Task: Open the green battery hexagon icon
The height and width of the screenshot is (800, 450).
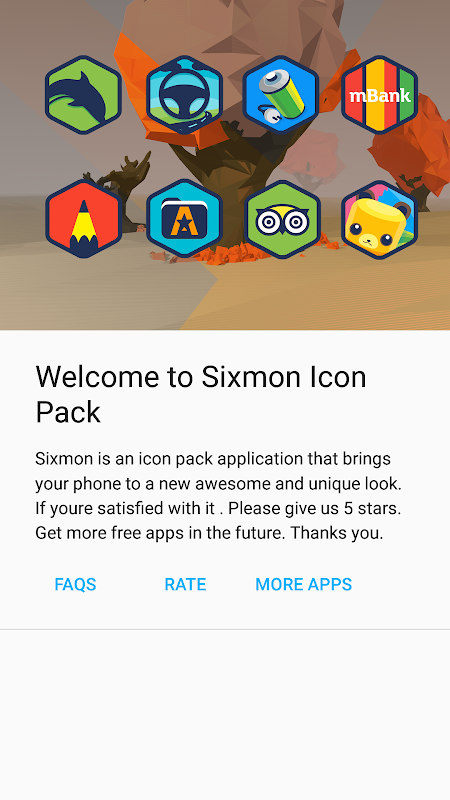Action: point(281,95)
